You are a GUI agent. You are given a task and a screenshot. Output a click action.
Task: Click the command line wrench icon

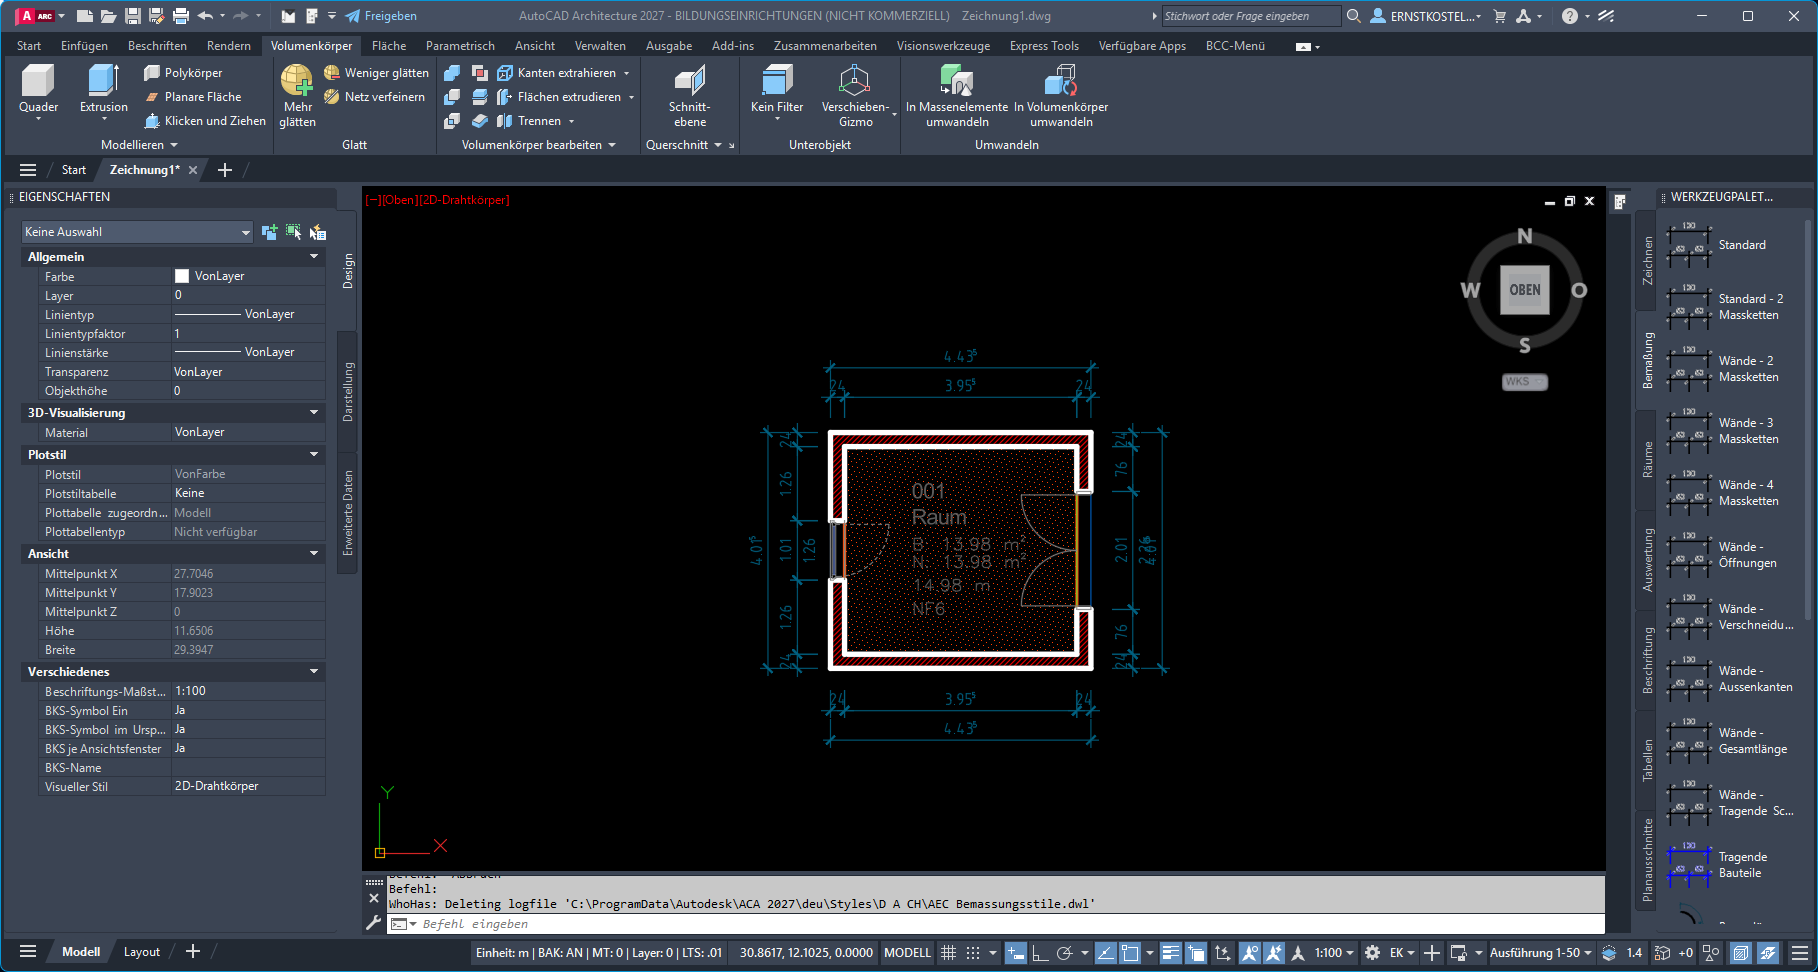pyautogui.click(x=374, y=923)
